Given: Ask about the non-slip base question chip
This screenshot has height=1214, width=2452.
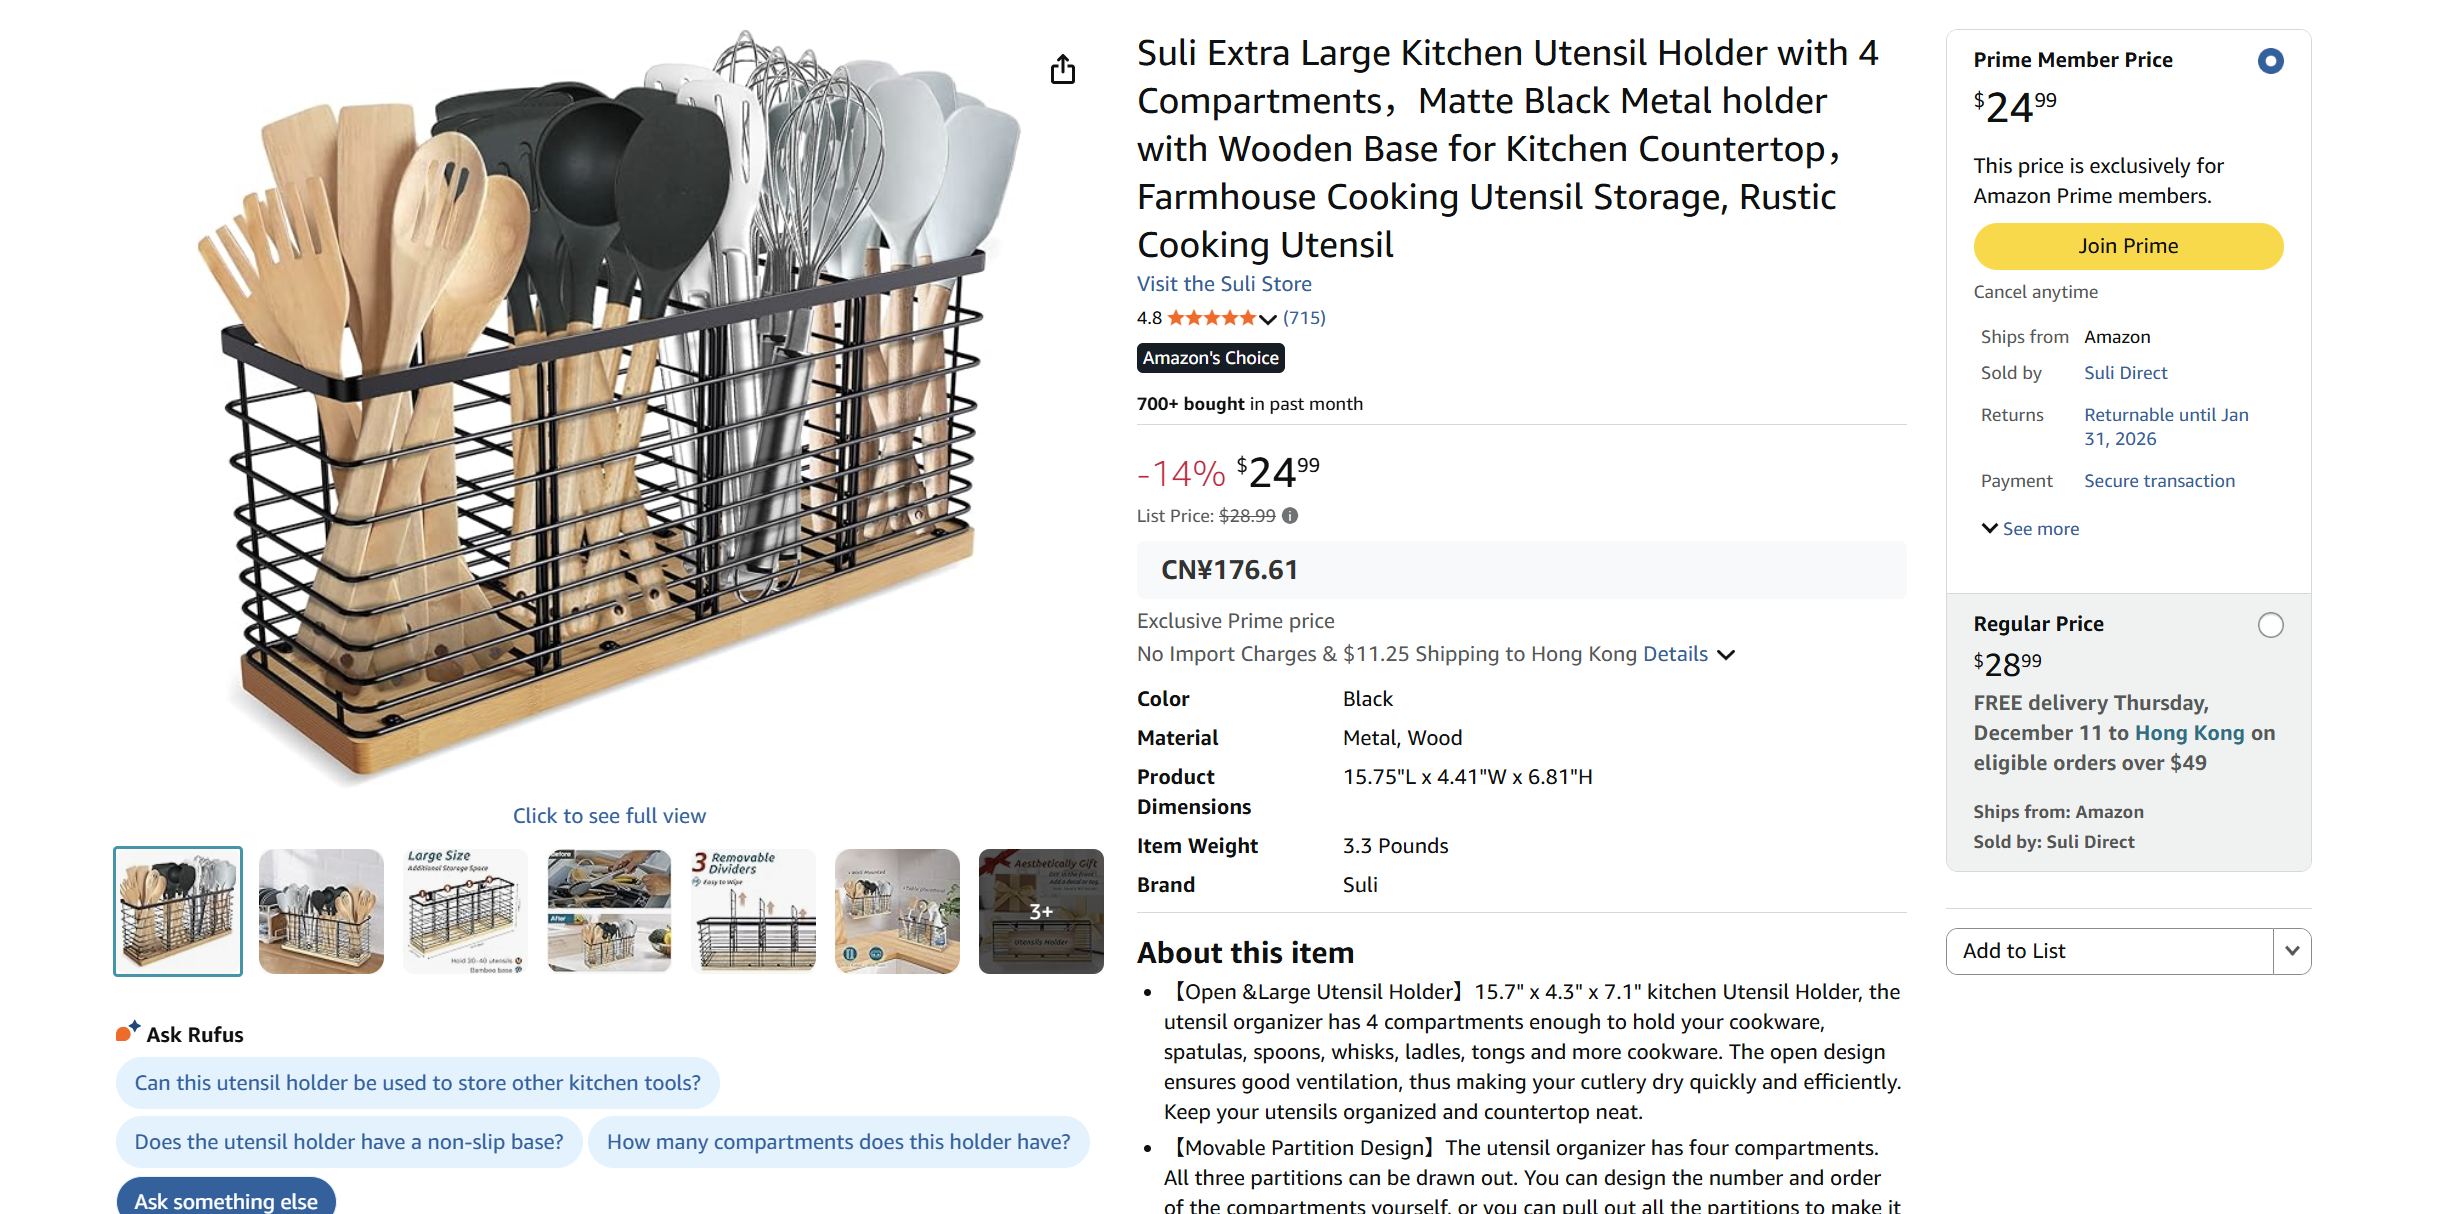Looking at the screenshot, I should pyautogui.click(x=348, y=1141).
